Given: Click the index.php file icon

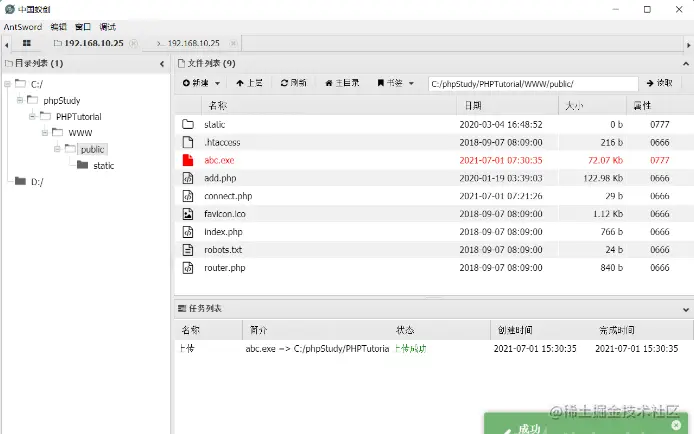Looking at the screenshot, I should (x=188, y=232).
